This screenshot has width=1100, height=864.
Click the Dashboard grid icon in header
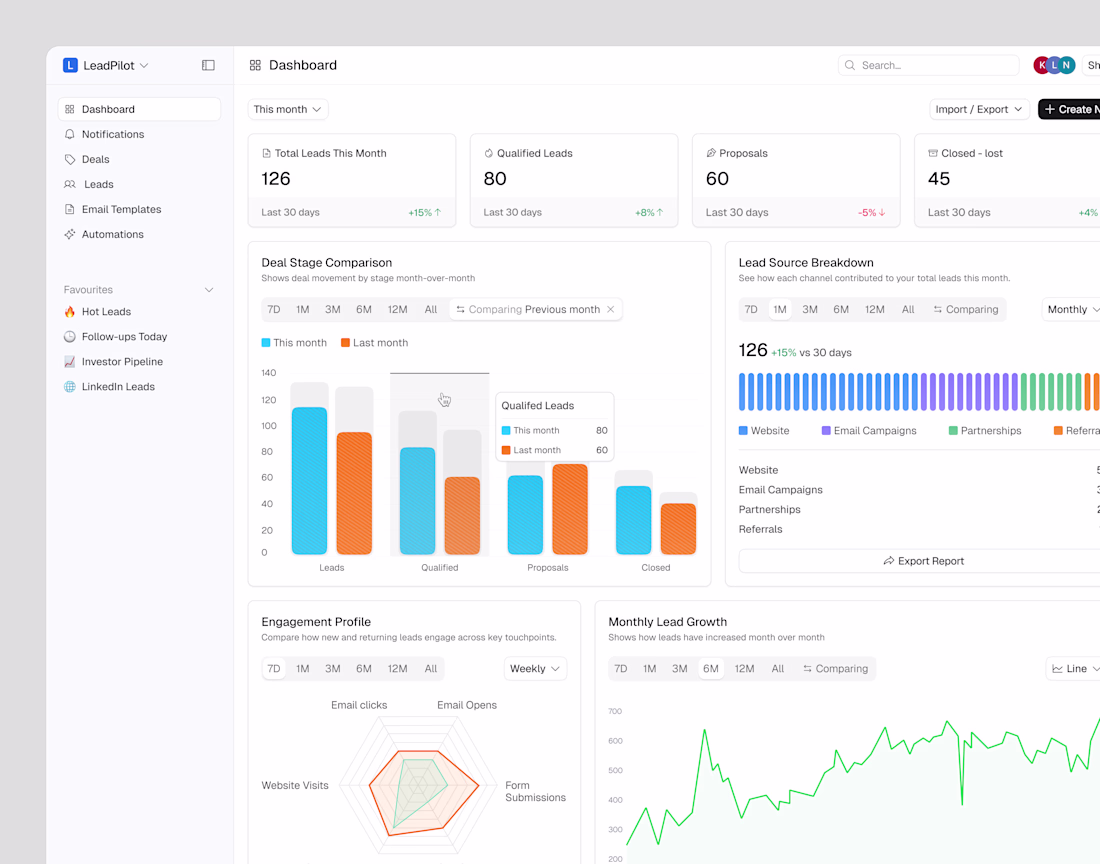[x=255, y=65]
